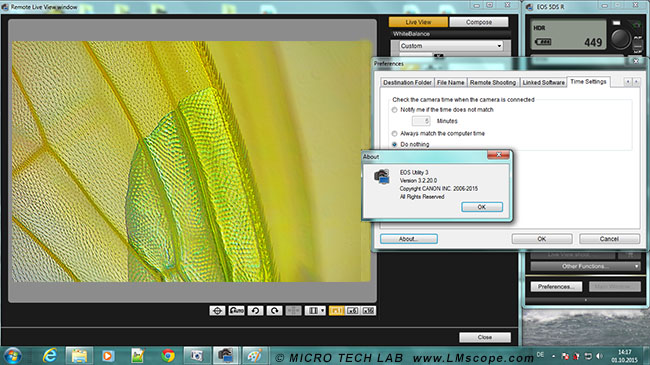Screen dimensions: 650x365
Task: Switch to Destination Folder tab
Action: click(407, 83)
